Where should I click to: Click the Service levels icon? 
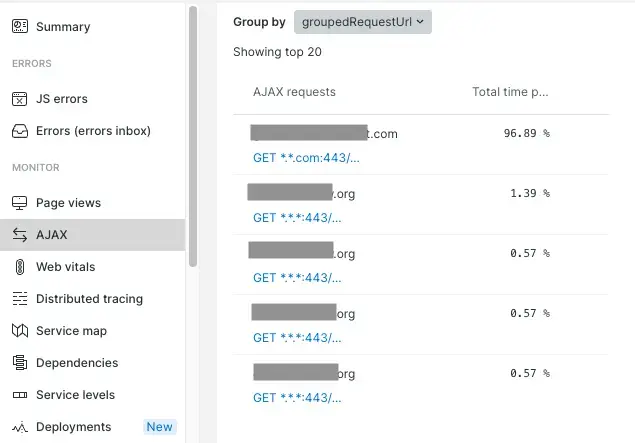coord(19,395)
